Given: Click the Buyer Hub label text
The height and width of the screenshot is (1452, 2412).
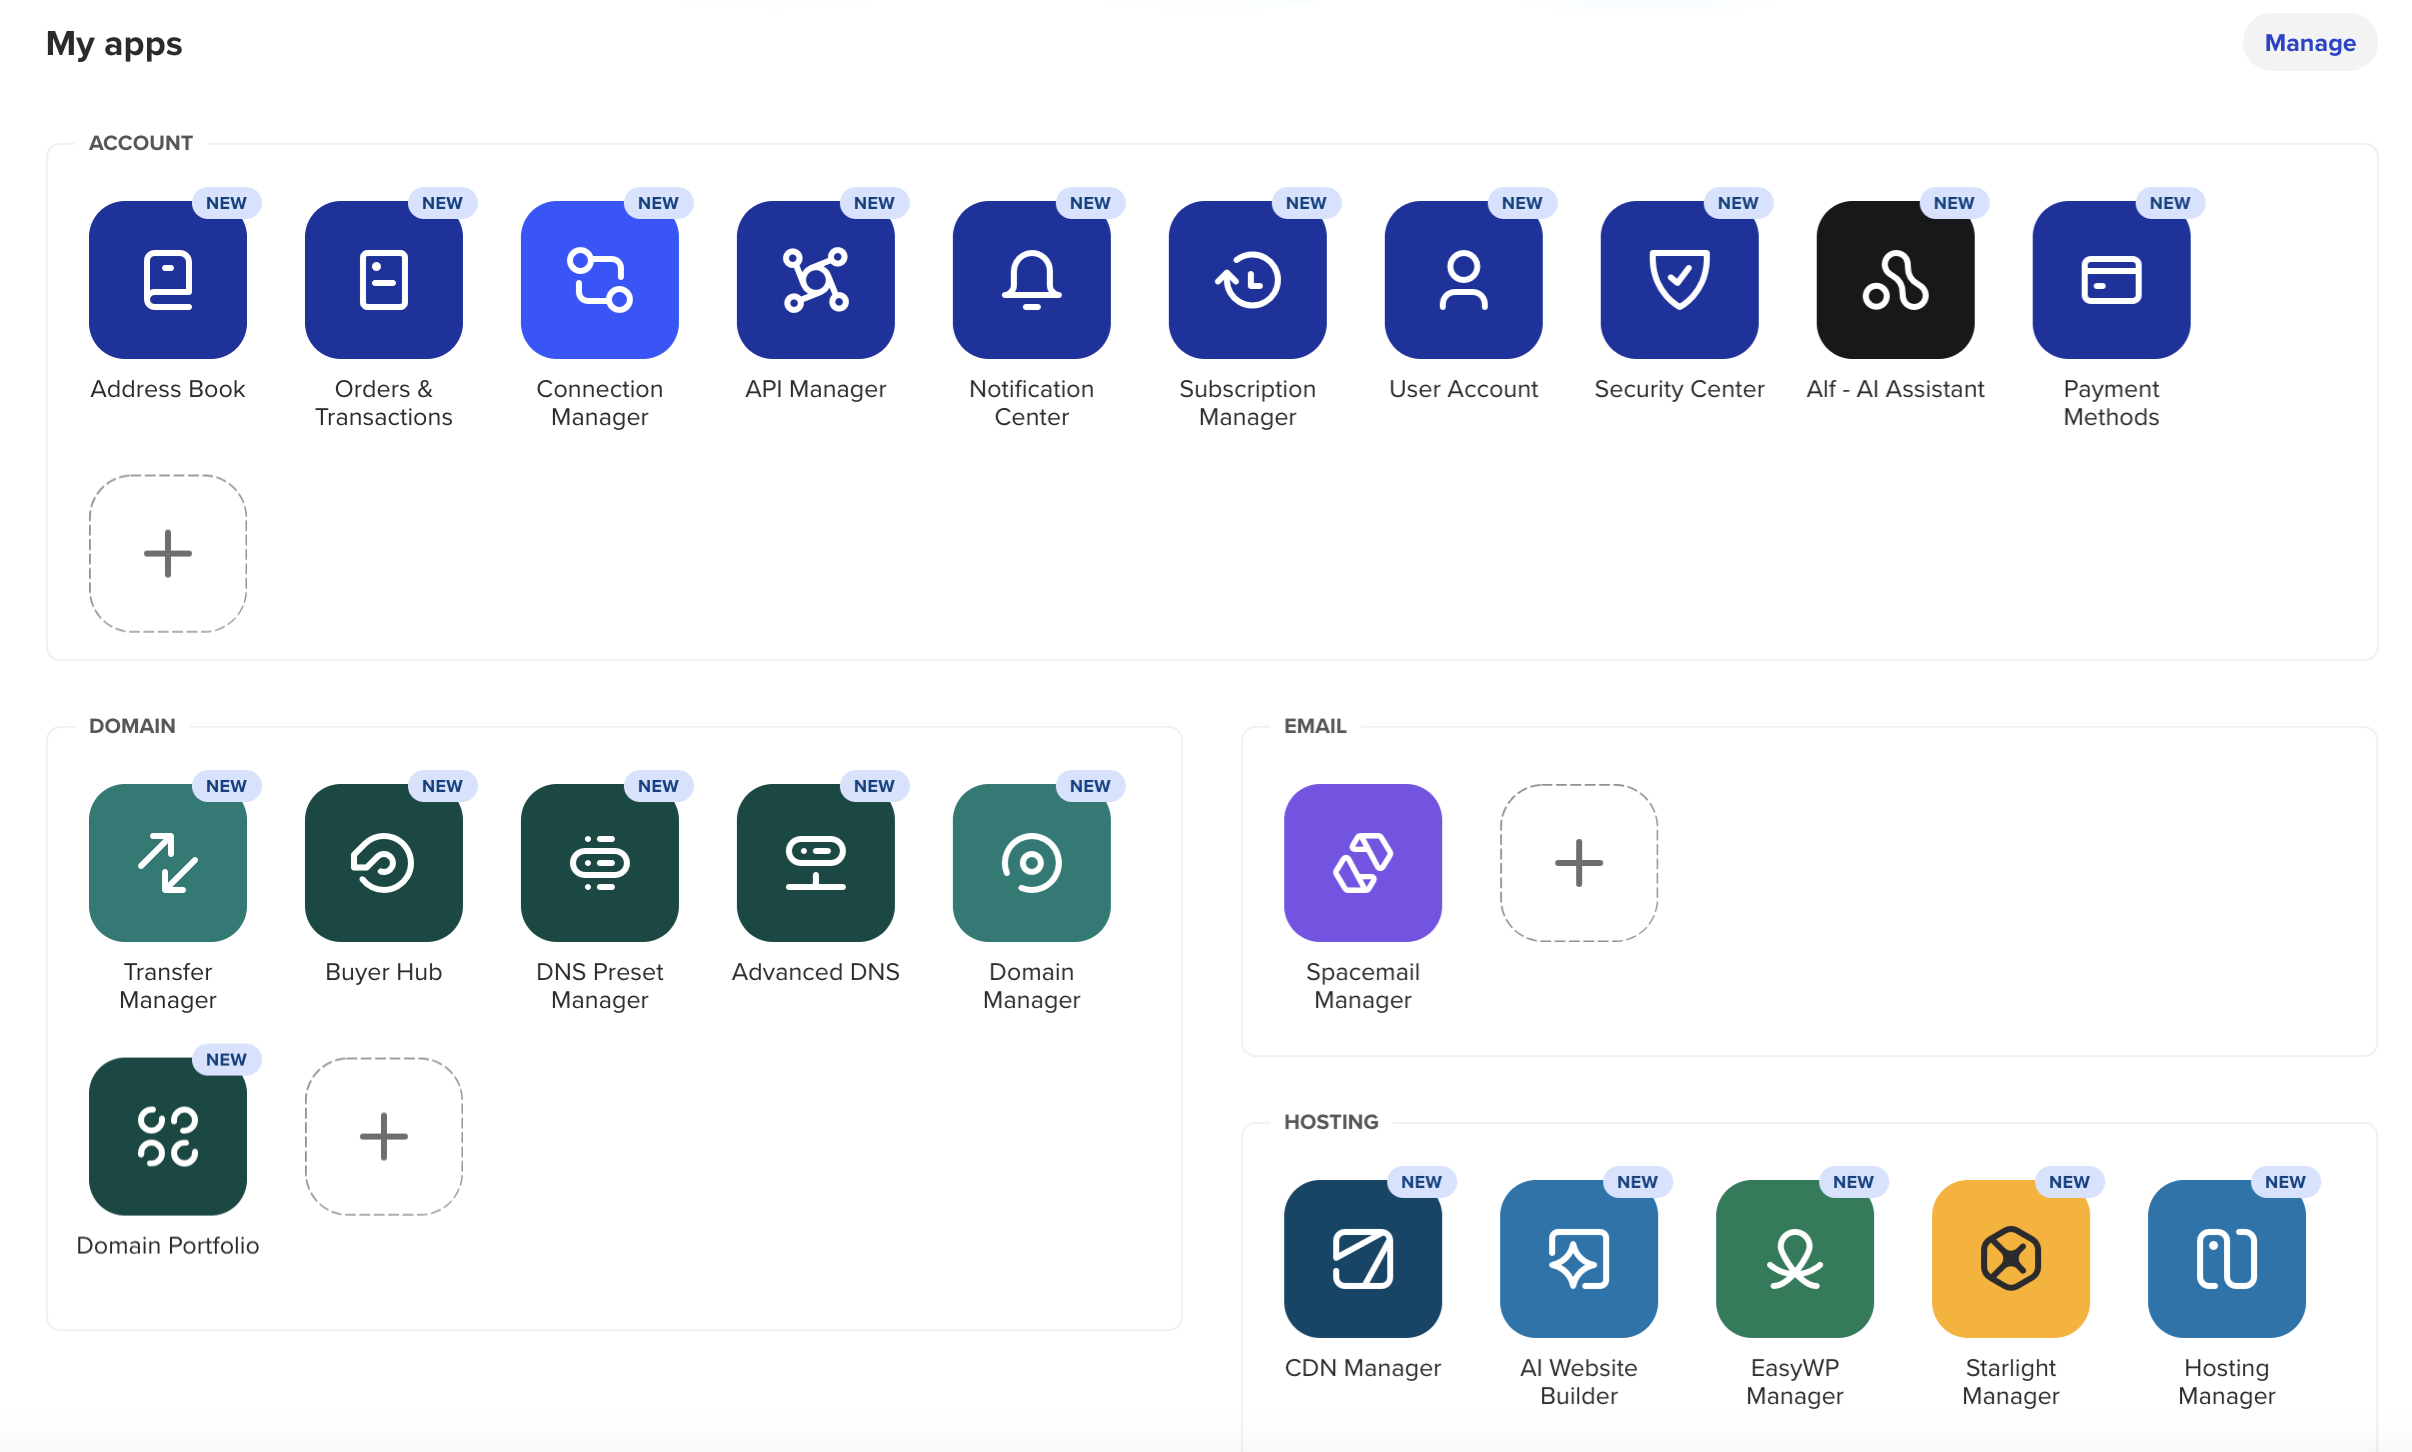Looking at the screenshot, I should (x=384, y=972).
